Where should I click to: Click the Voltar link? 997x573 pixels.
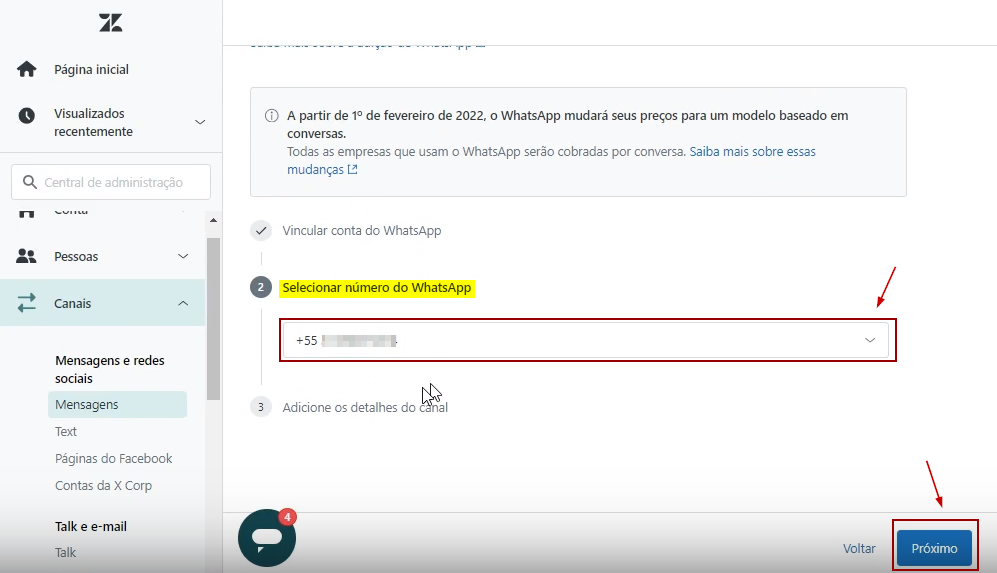coord(859,548)
